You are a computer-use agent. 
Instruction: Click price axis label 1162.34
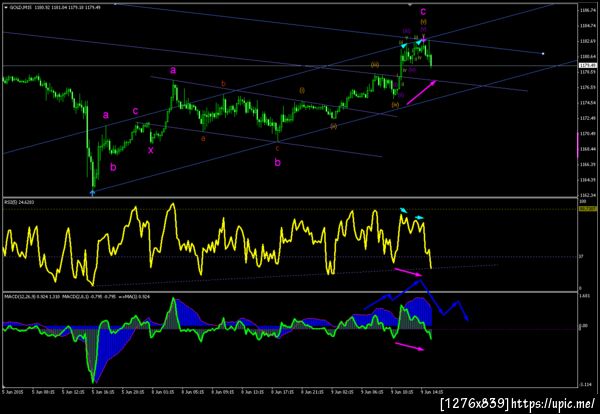pyautogui.click(x=587, y=195)
